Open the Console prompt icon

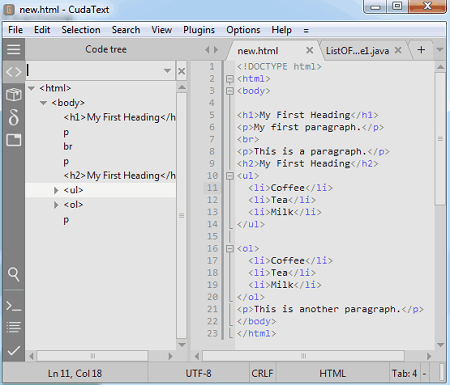(x=14, y=306)
